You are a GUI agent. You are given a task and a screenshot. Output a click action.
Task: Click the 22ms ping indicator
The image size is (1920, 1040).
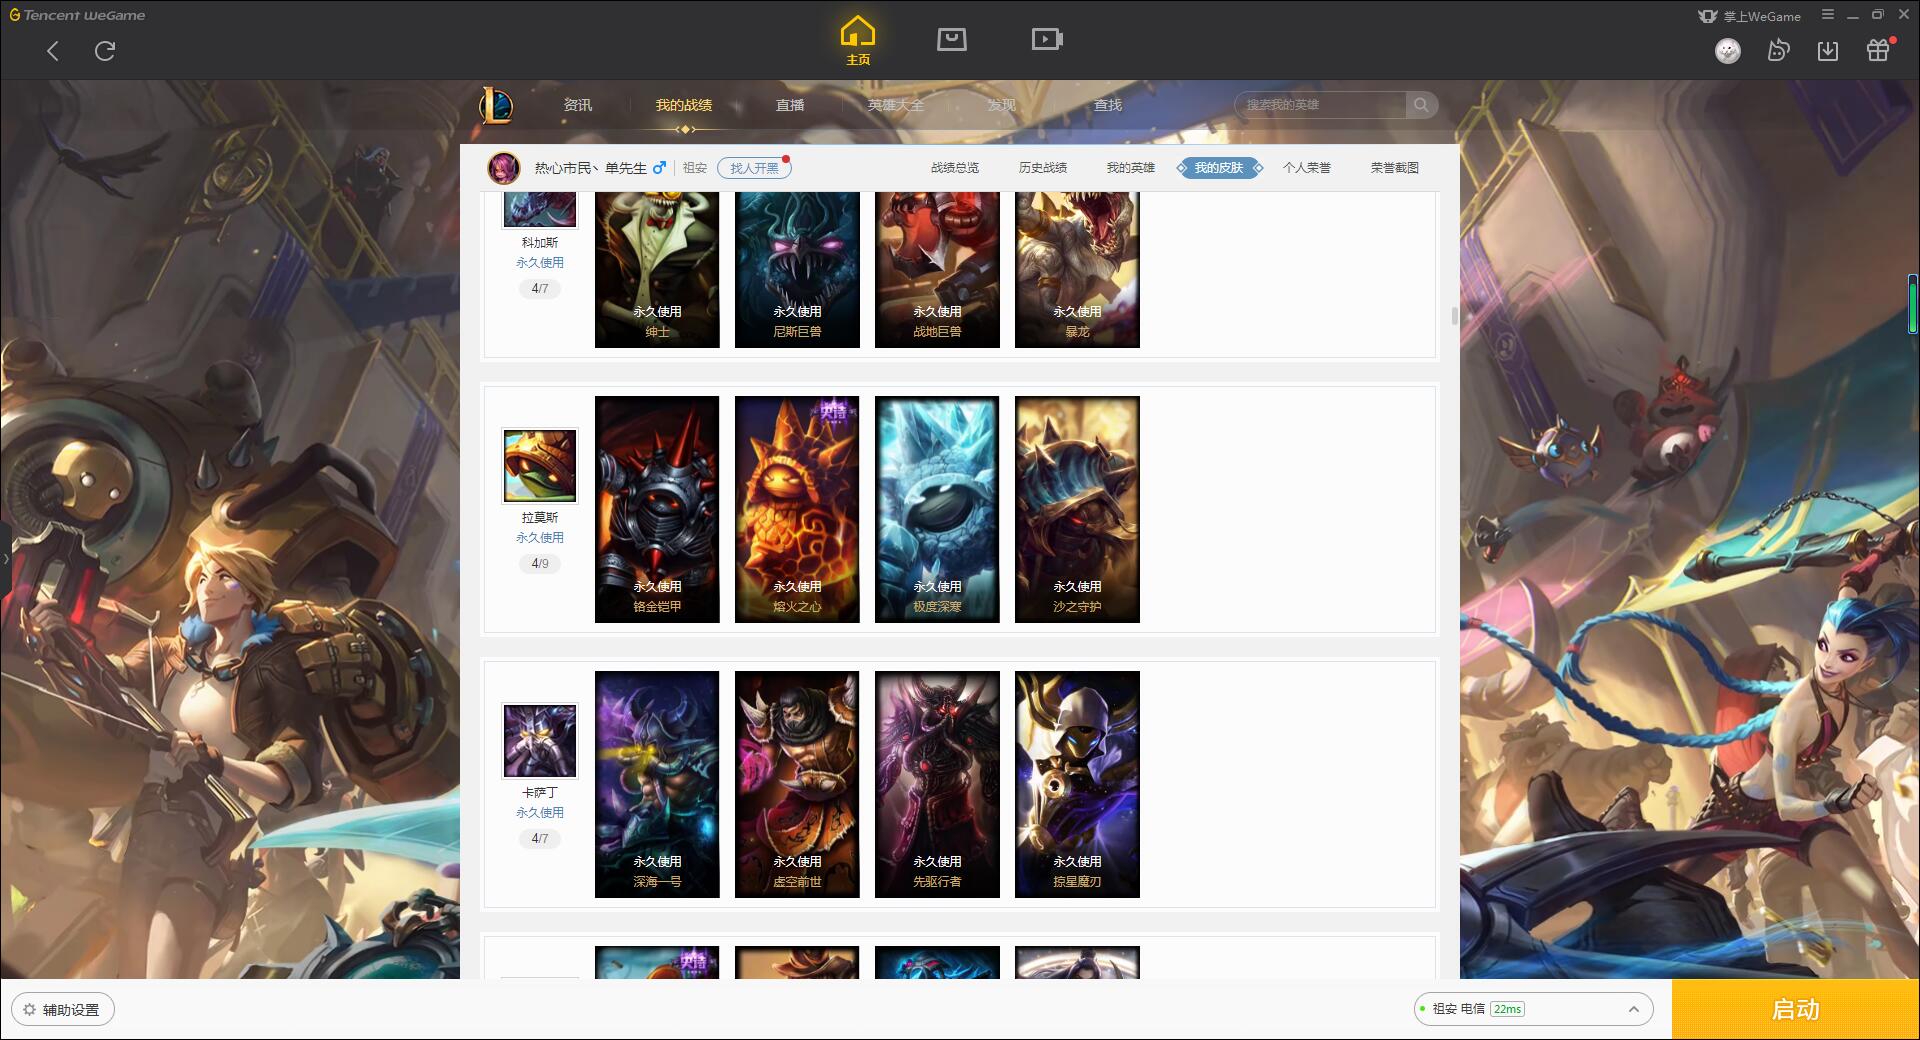pyautogui.click(x=1507, y=1009)
